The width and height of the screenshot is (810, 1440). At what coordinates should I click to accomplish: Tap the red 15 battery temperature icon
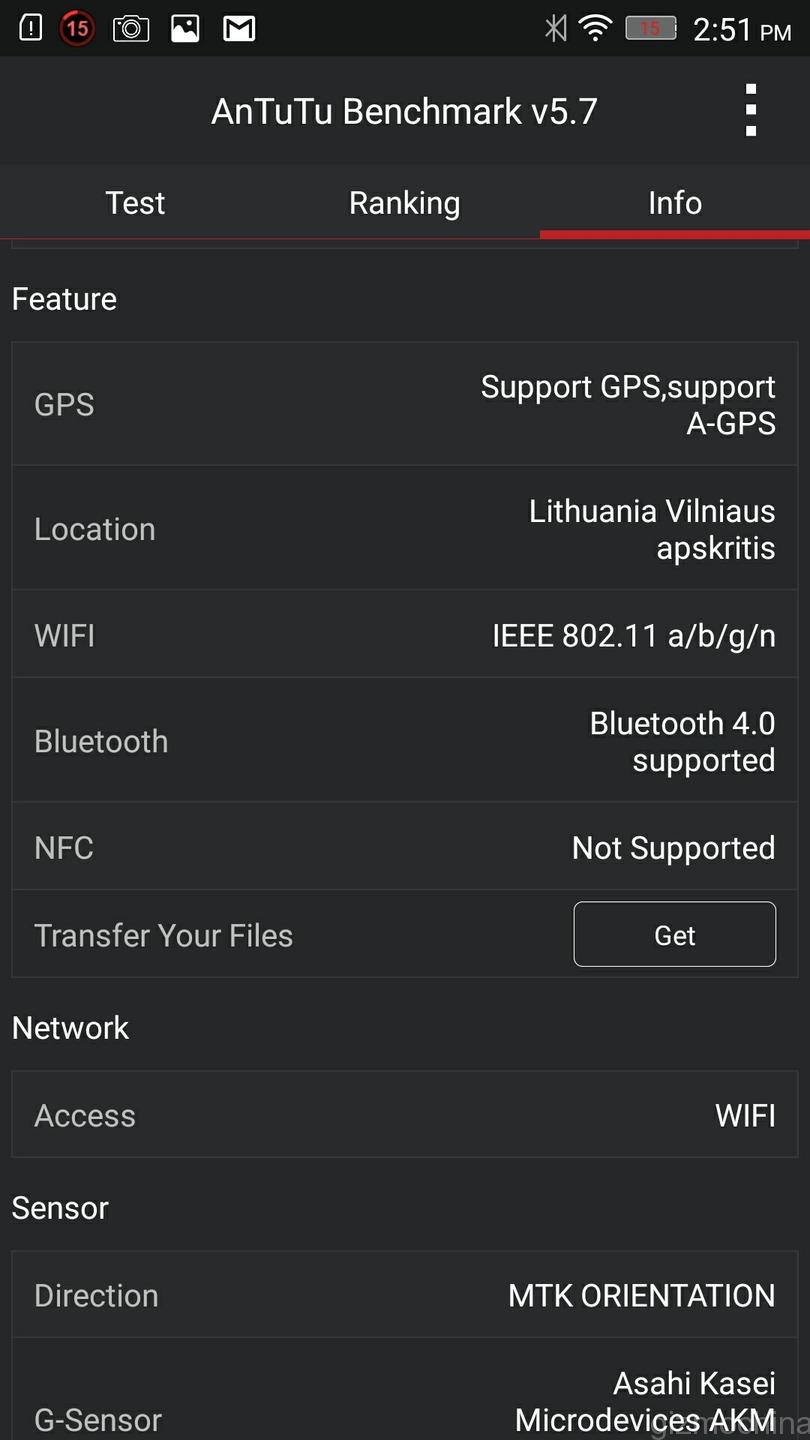click(77, 28)
